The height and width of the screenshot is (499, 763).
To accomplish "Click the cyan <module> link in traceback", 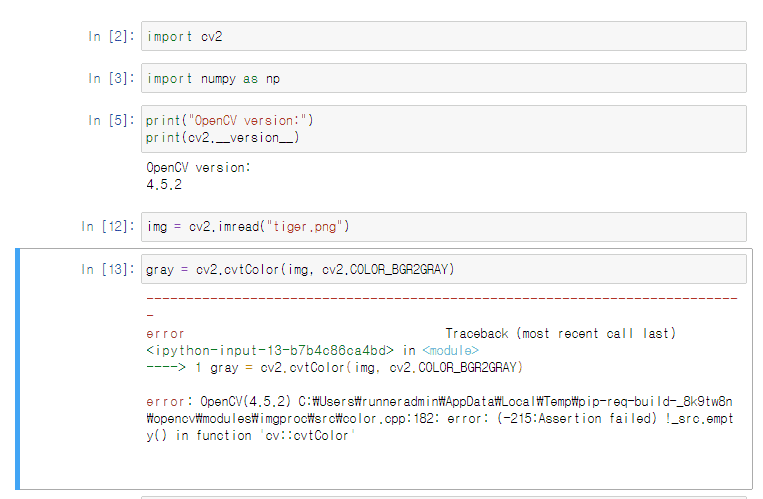I will coord(451,351).
